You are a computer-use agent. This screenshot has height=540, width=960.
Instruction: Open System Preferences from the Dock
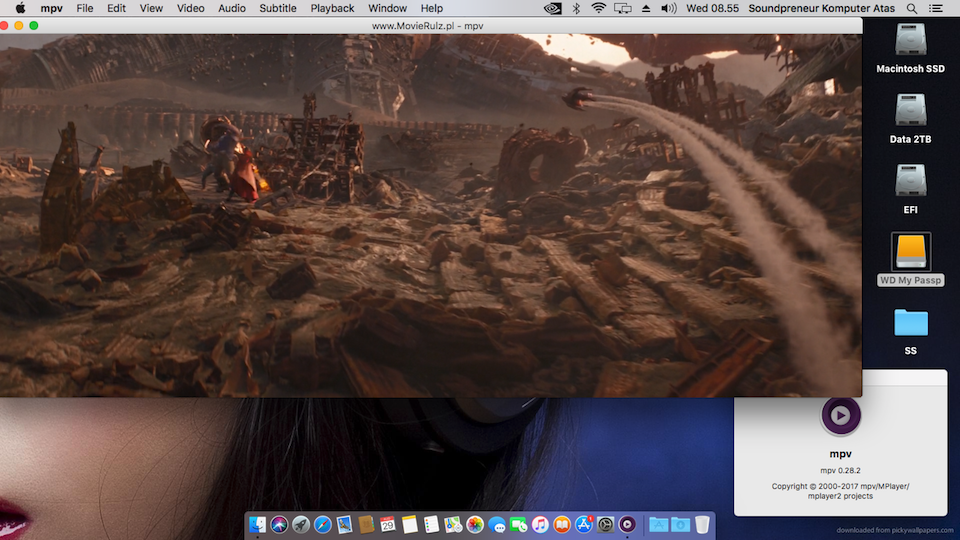[x=605, y=525]
